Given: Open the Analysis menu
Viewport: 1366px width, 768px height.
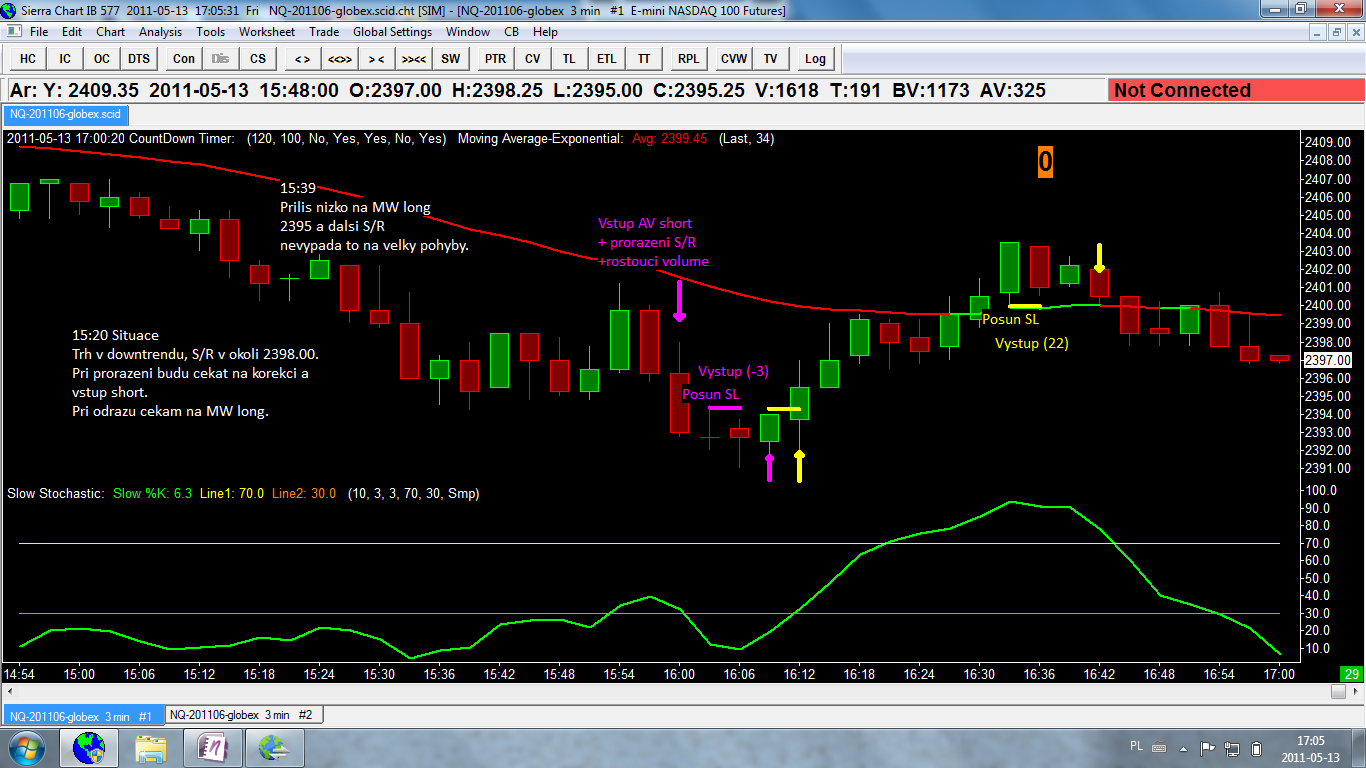Looking at the screenshot, I should click(160, 32).
